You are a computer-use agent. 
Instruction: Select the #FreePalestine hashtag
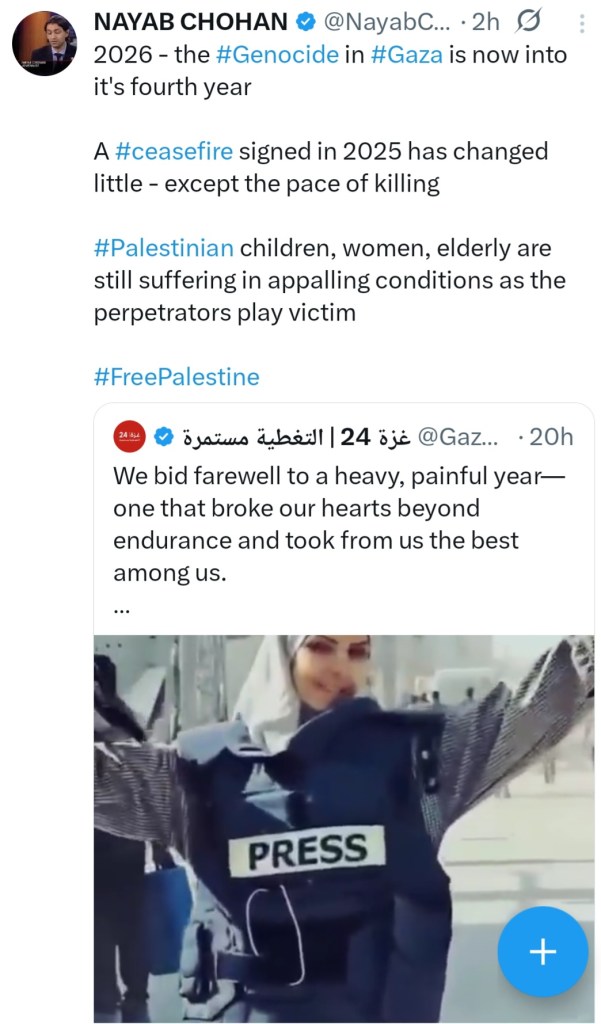(x=176, y=376)
